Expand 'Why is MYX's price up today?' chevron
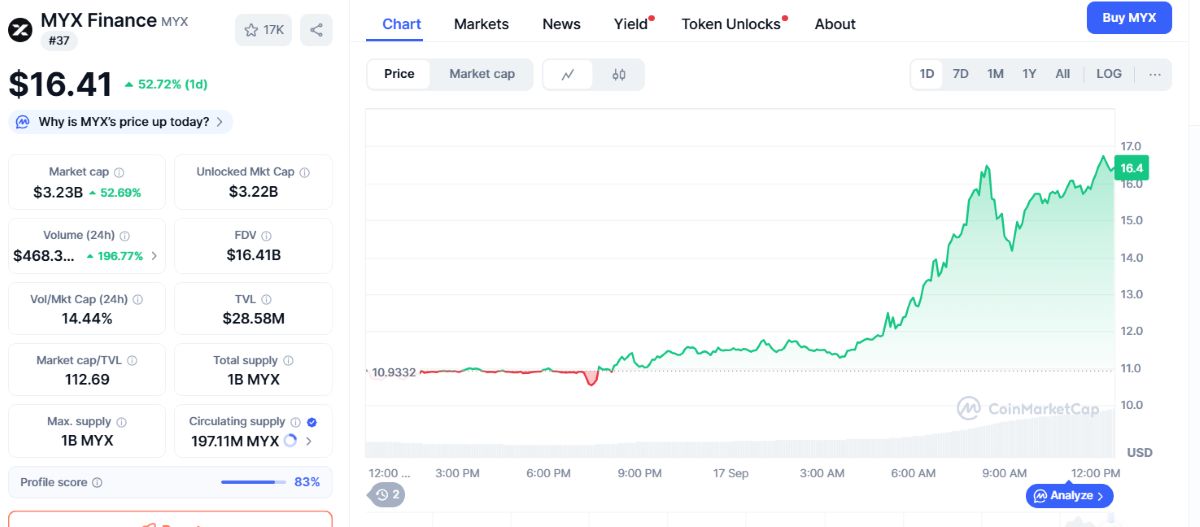The image size is (1200, 527). 220,122
